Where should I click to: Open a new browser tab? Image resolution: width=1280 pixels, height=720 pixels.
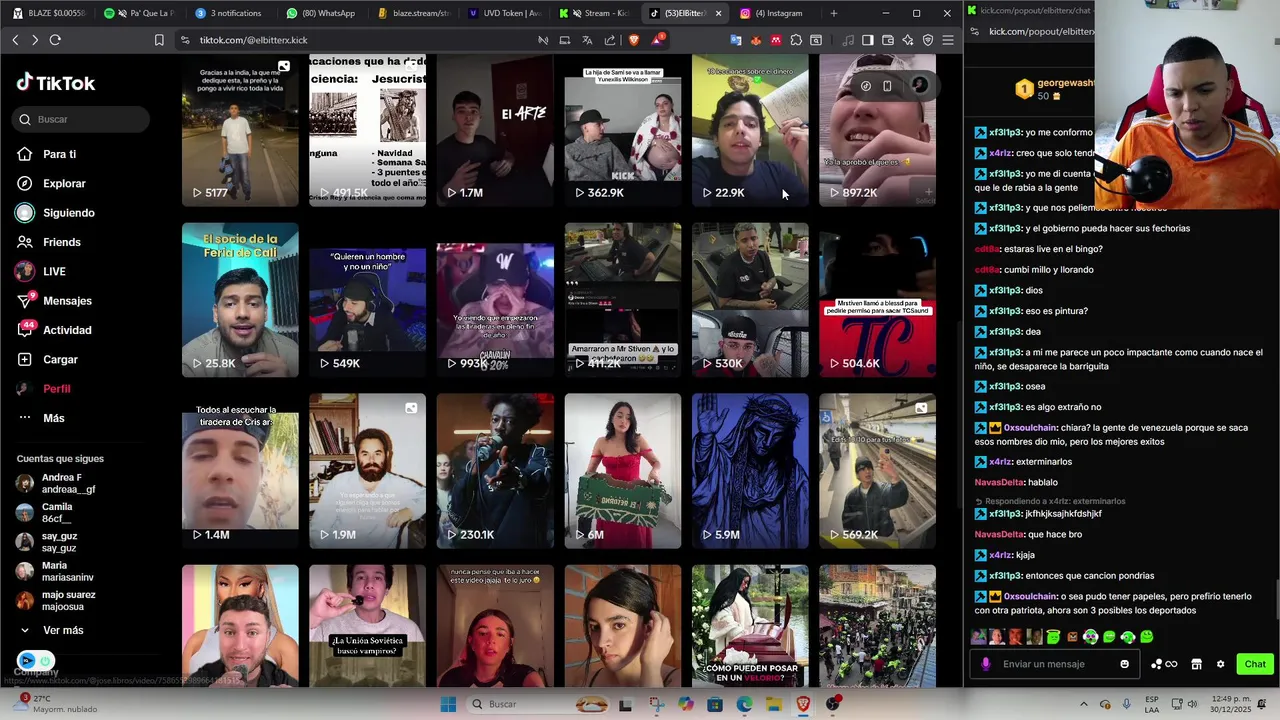834,13
